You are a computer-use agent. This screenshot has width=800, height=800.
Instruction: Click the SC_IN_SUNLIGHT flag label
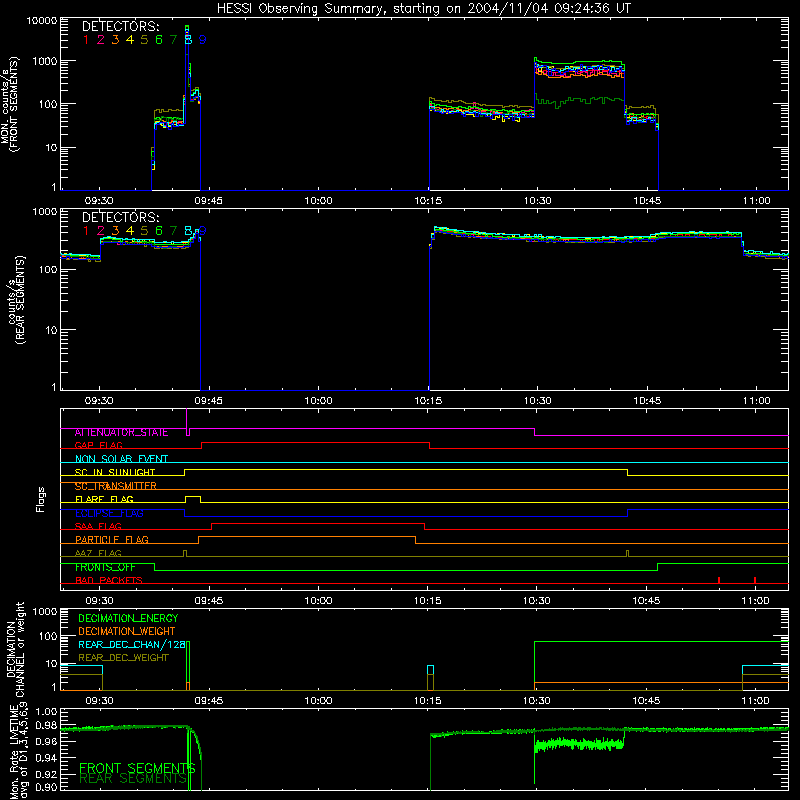(115, 472)
